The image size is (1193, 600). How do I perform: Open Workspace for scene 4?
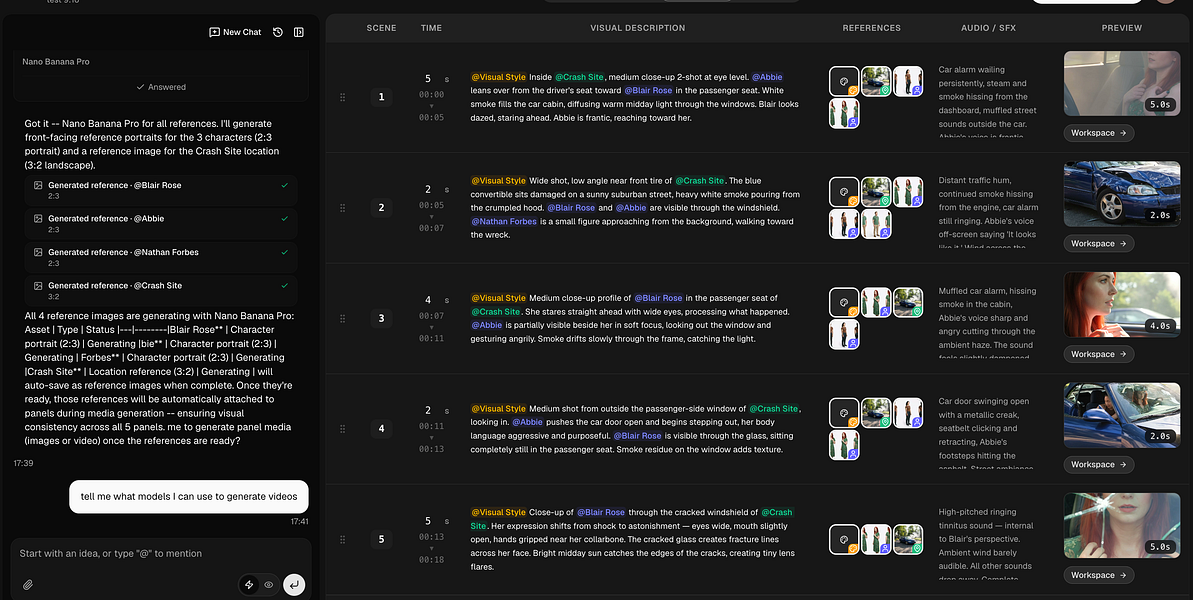coord(1099,465)
